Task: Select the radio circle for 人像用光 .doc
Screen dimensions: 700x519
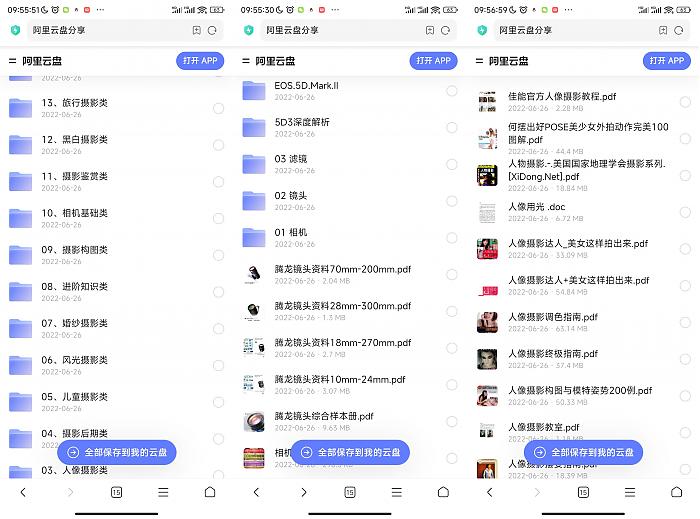Action: click(685, 212)
